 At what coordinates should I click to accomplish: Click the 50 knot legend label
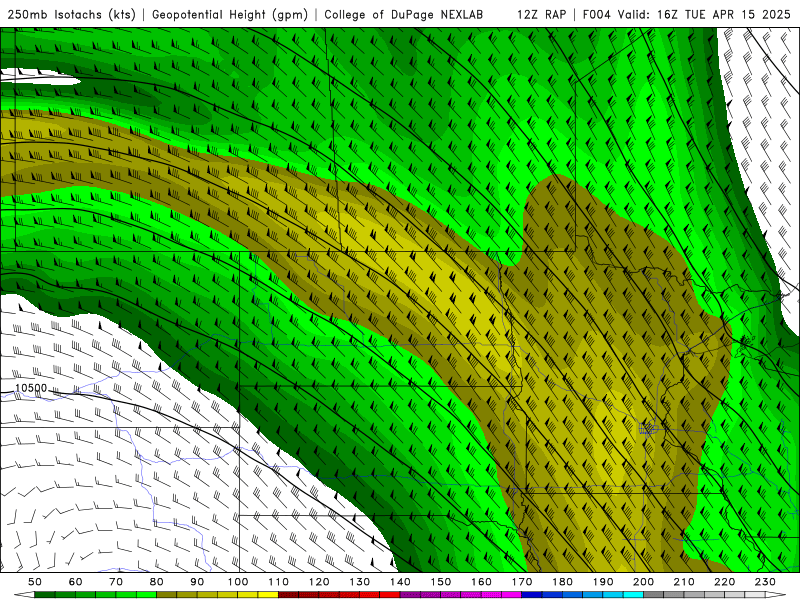click(x=35, y=582)
